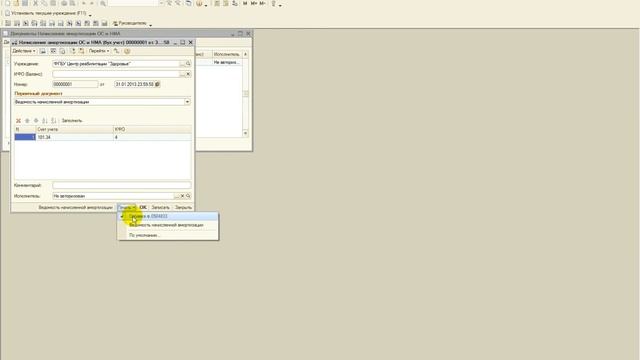Choose Справка ф.0504833 from print menu
The image size is (640, 360).
[168, 216]
